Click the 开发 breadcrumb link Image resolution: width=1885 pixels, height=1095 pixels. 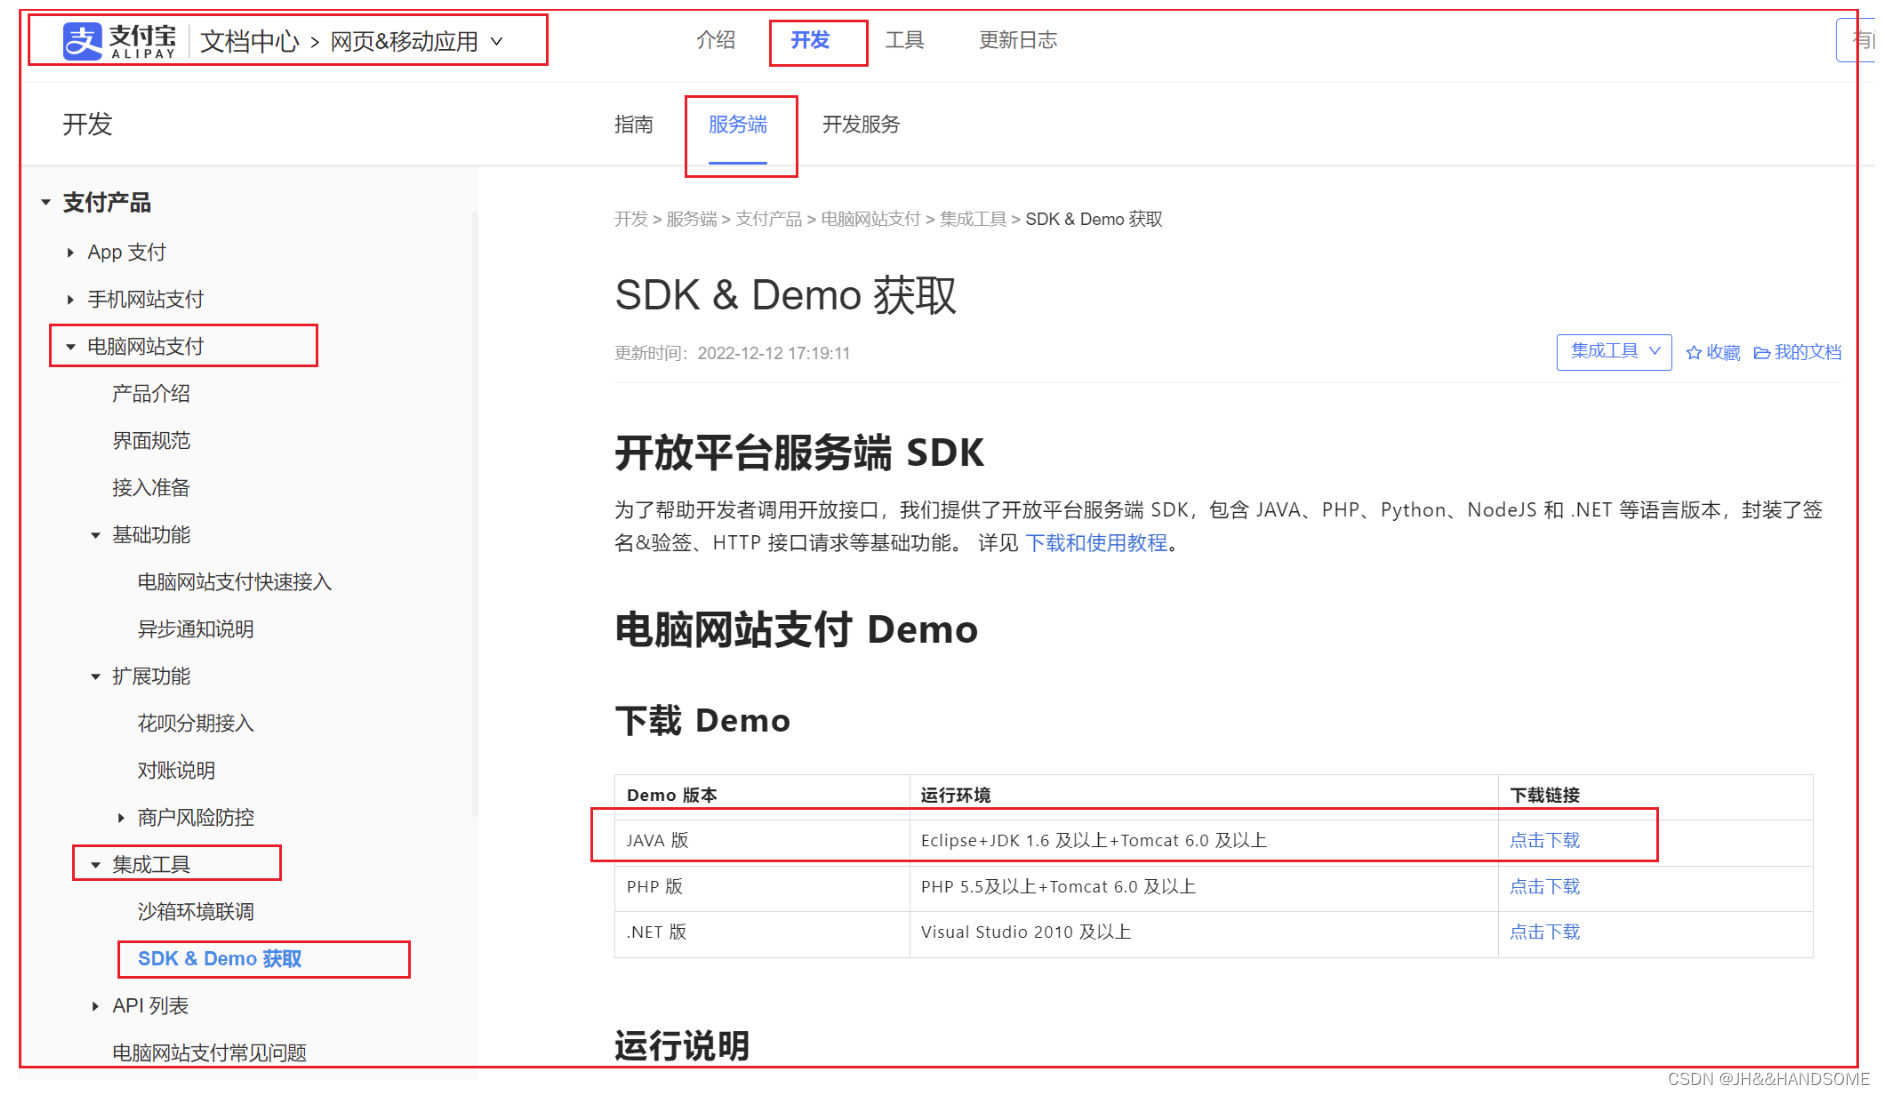click(x=631, y=219)
